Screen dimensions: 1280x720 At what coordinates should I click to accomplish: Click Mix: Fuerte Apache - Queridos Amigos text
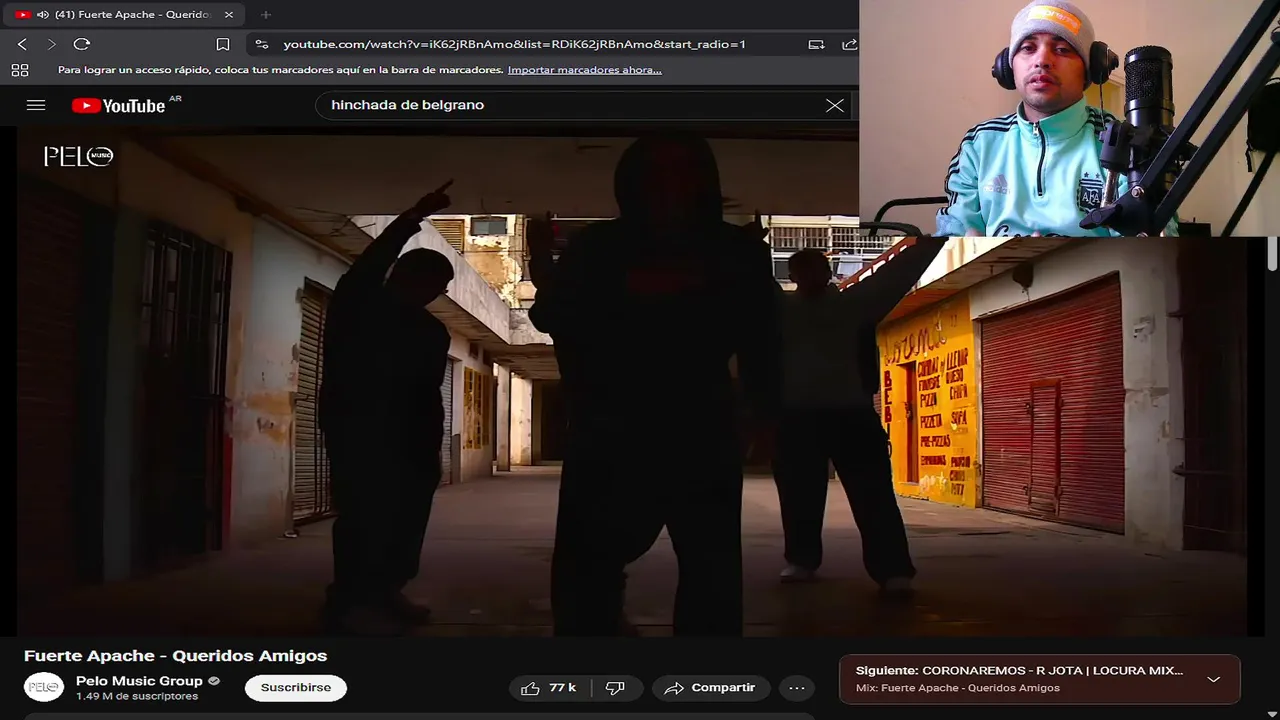[x=958, y=688]
